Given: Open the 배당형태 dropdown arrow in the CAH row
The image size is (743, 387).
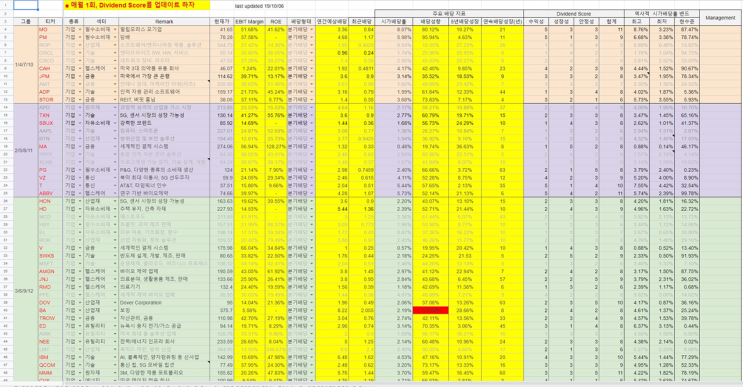Looking at the screenshot, I should tap(312, 68).
